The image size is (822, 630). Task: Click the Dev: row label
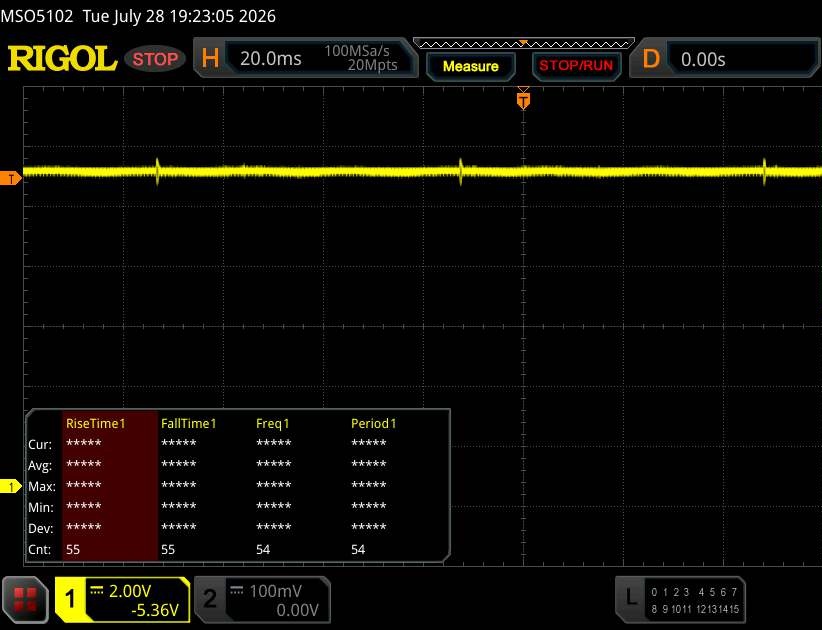(x=41, y=528)
